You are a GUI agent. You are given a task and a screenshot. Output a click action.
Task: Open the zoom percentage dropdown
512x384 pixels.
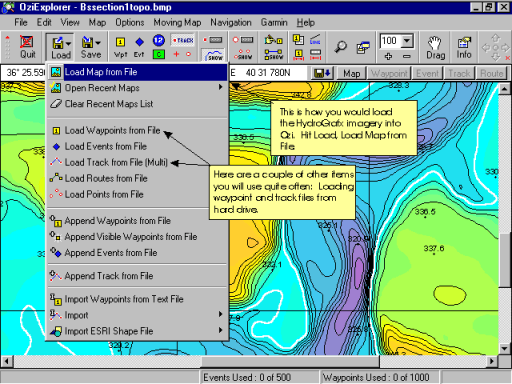407,41
